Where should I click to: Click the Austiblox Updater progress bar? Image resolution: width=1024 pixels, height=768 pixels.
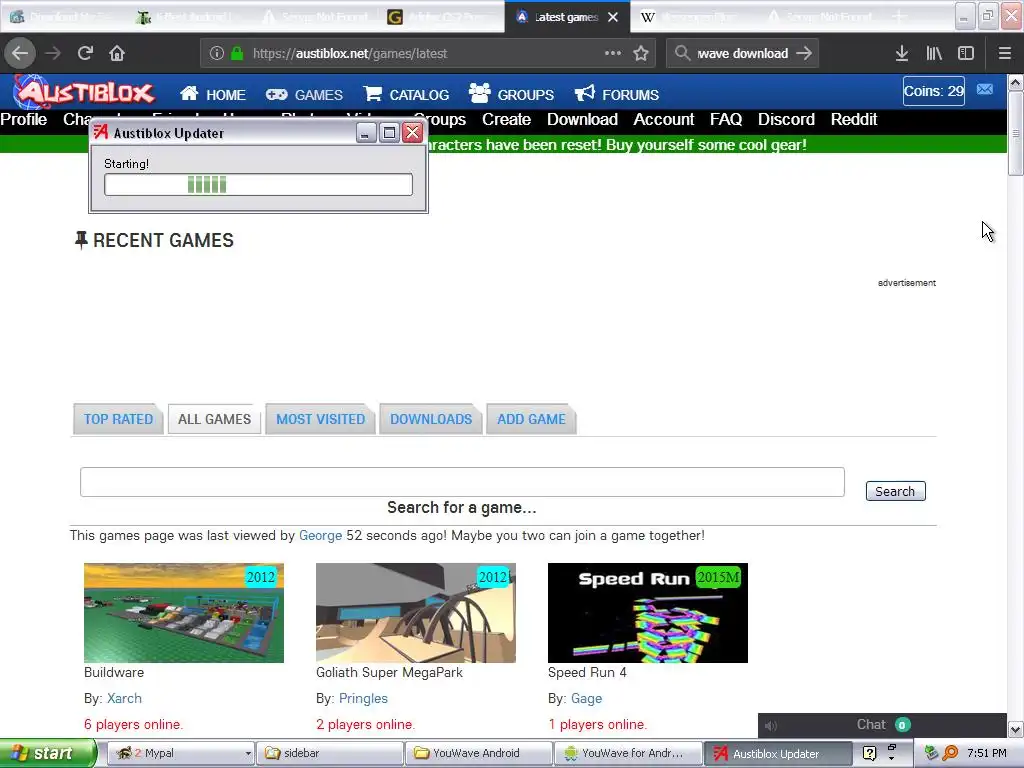click(258, 185)
